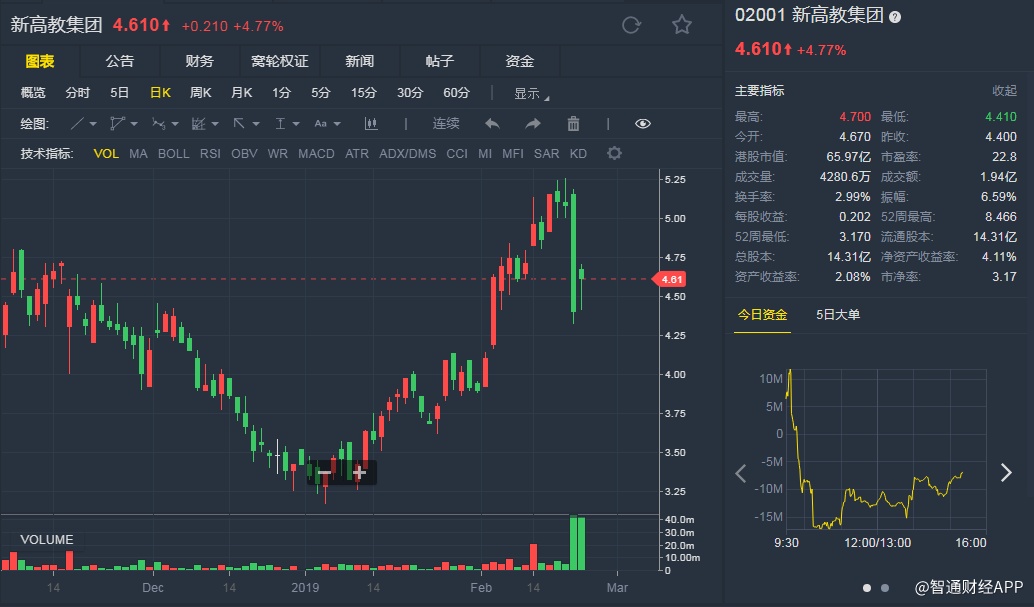Click the candlestick chart type icon
The width and height of the screenshot is (1034, 607).
[x=371, y=123]
